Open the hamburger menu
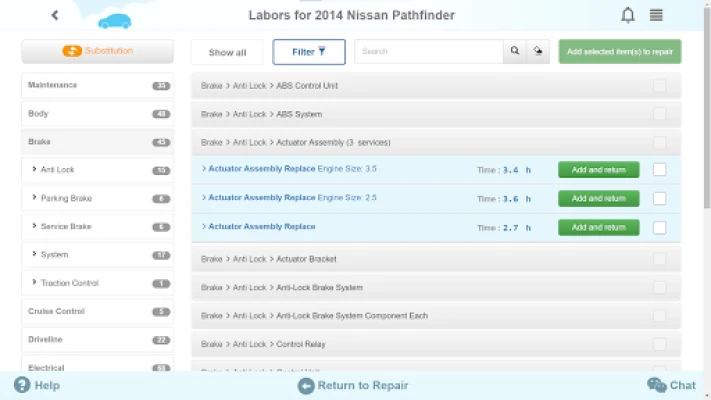 point(656,15)
